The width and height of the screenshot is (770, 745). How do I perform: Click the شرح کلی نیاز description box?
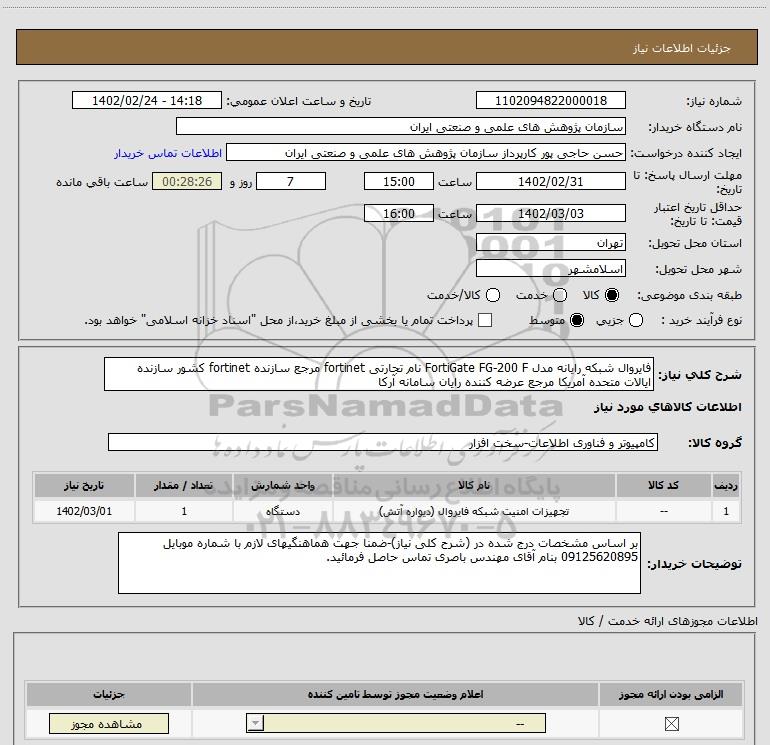(379, 374)
